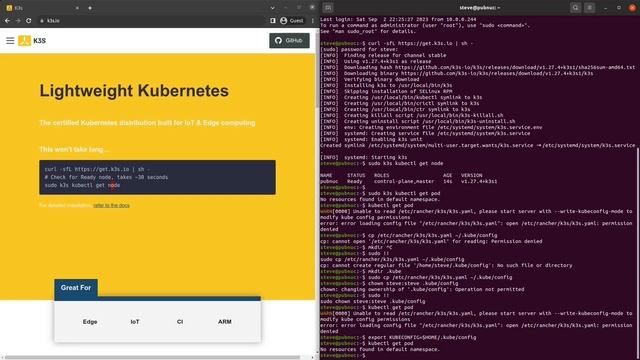640x360 pixels.
Task: Click 'export KUBECONFIG=$HOME/.kube/config' command
Action: point(422,338)
